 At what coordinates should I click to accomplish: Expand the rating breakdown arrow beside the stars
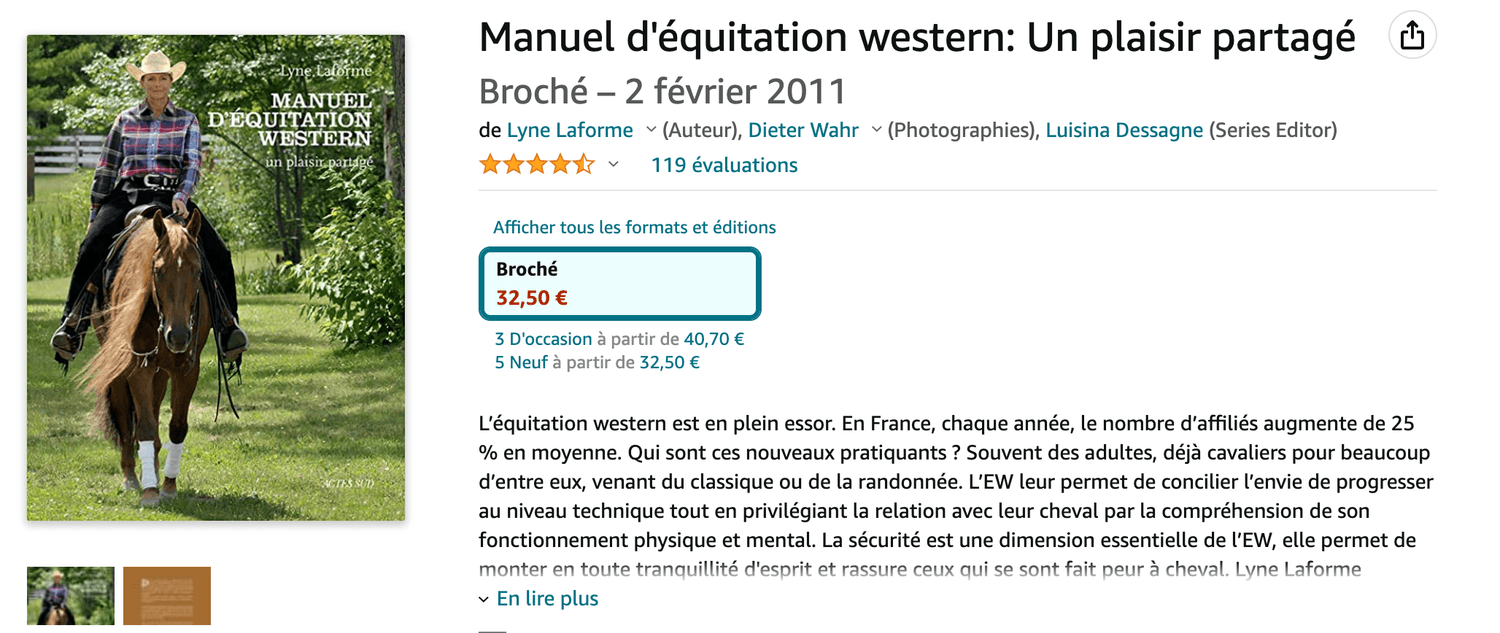[x=614, y=165]
